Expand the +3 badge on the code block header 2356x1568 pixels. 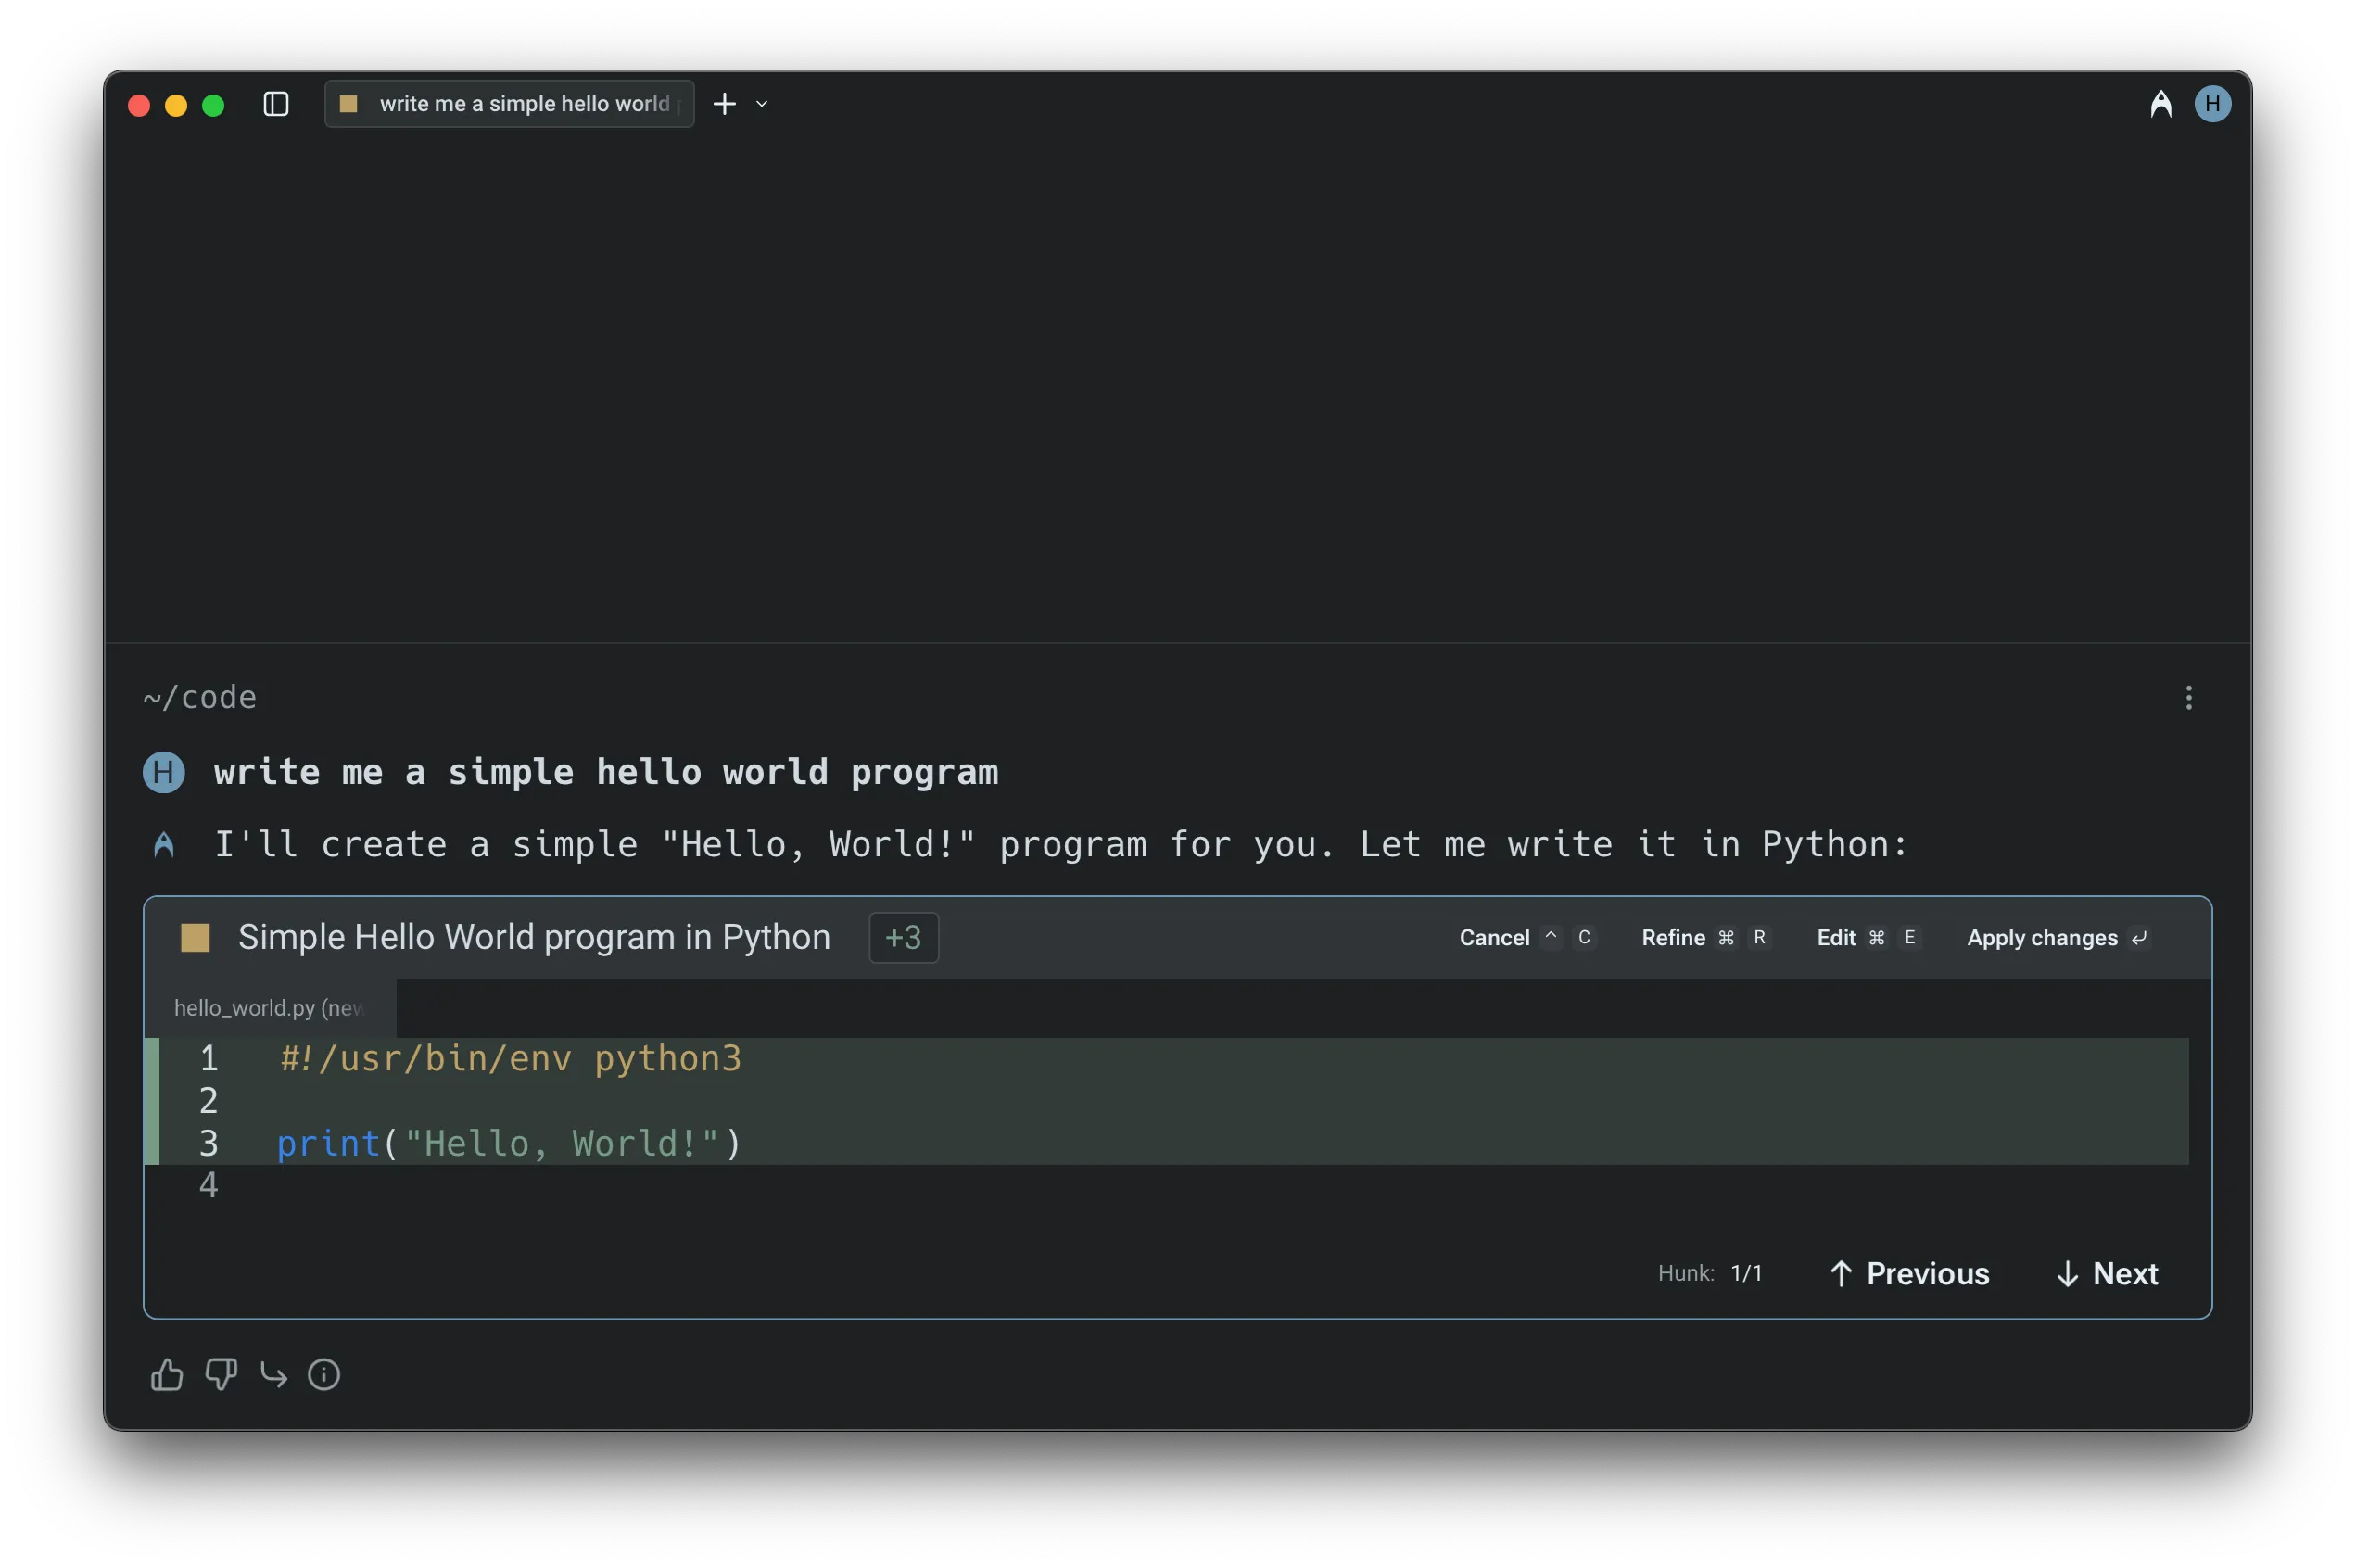[902, 938]
